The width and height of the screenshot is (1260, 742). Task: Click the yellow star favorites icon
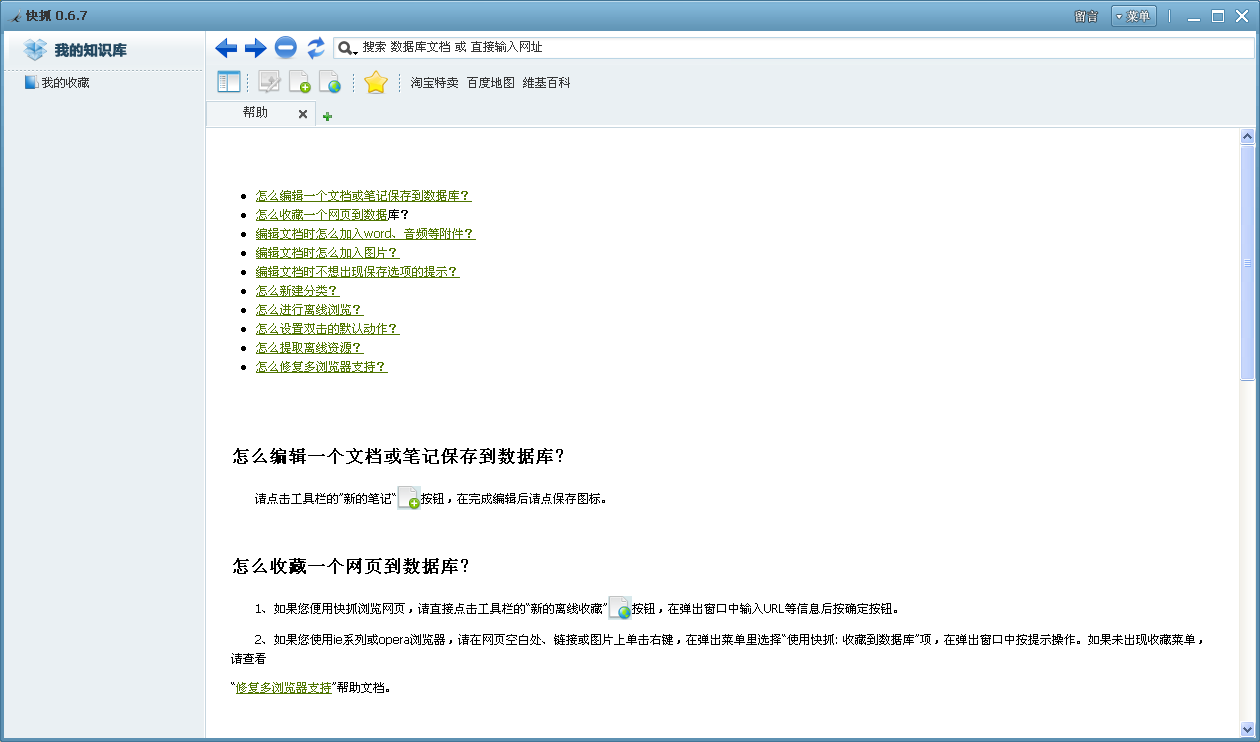click(x=375, y=82)
